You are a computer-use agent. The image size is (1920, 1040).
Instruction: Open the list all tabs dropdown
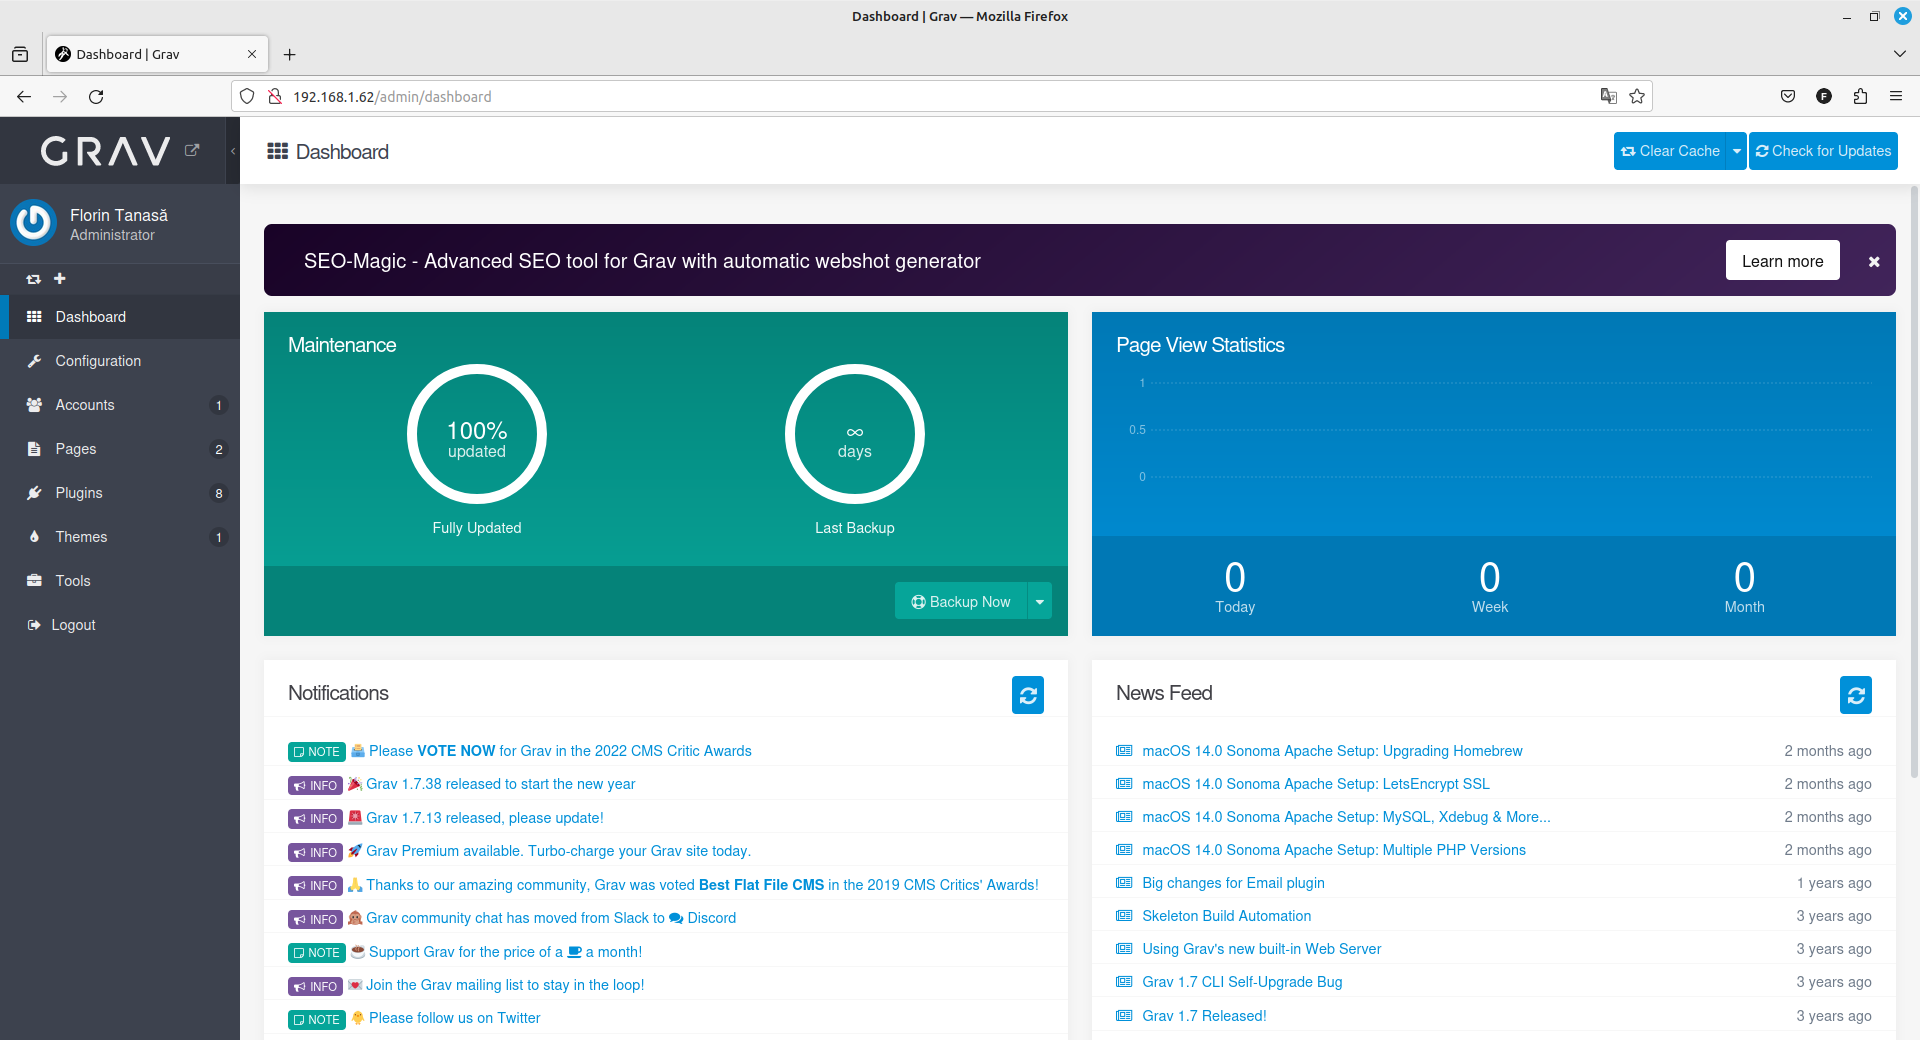coord(1899,54)
